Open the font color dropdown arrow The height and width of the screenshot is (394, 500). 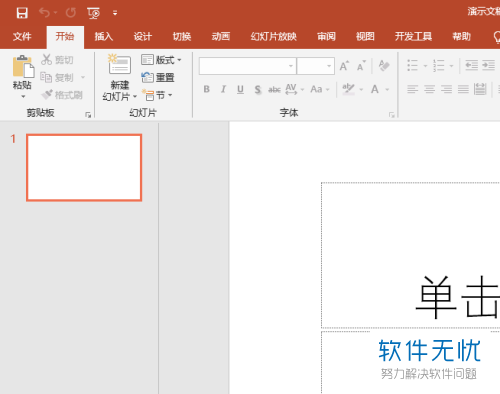tap(387, 89)
